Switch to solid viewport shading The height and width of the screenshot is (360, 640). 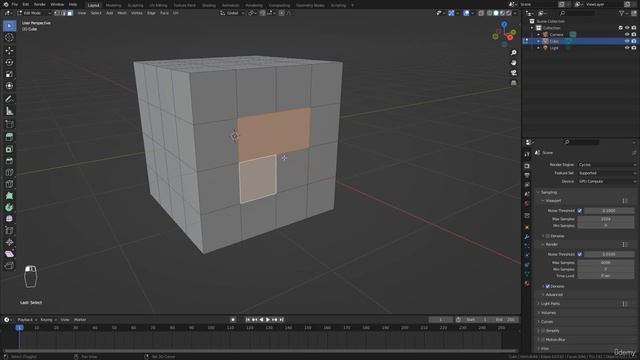point(496,13)
